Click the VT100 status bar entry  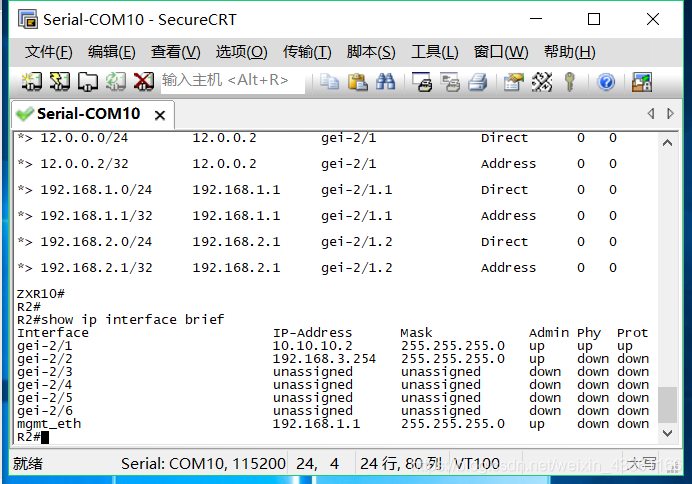[x=477, y=464]
